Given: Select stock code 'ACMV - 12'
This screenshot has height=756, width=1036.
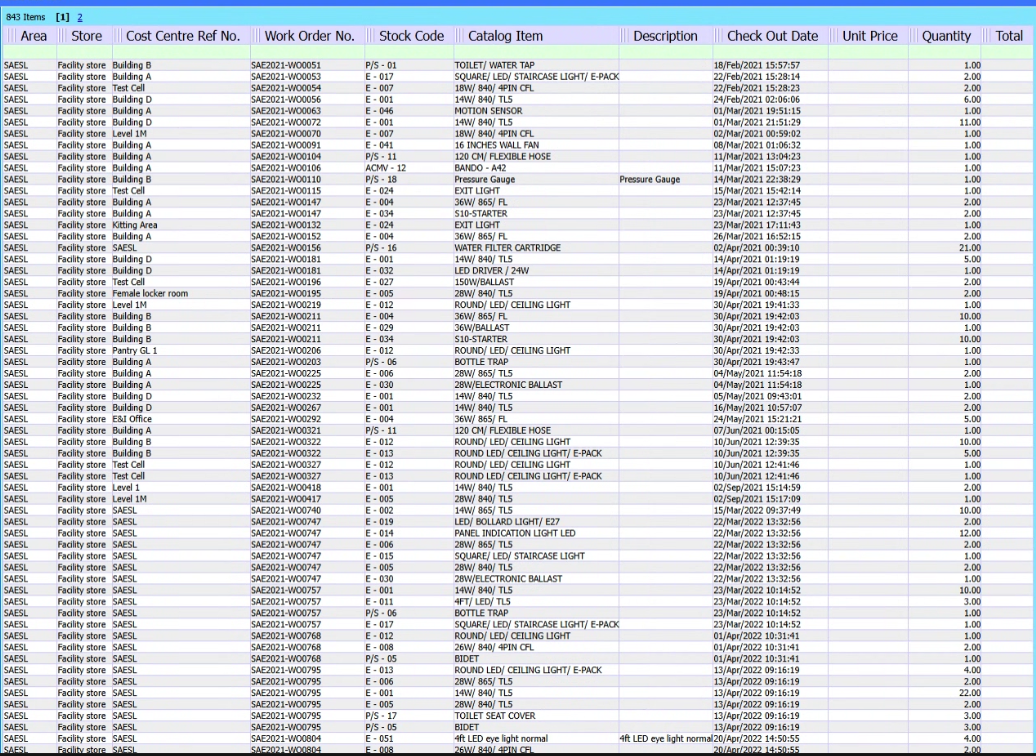Looking at the screenshot, I should click(386, 168).
